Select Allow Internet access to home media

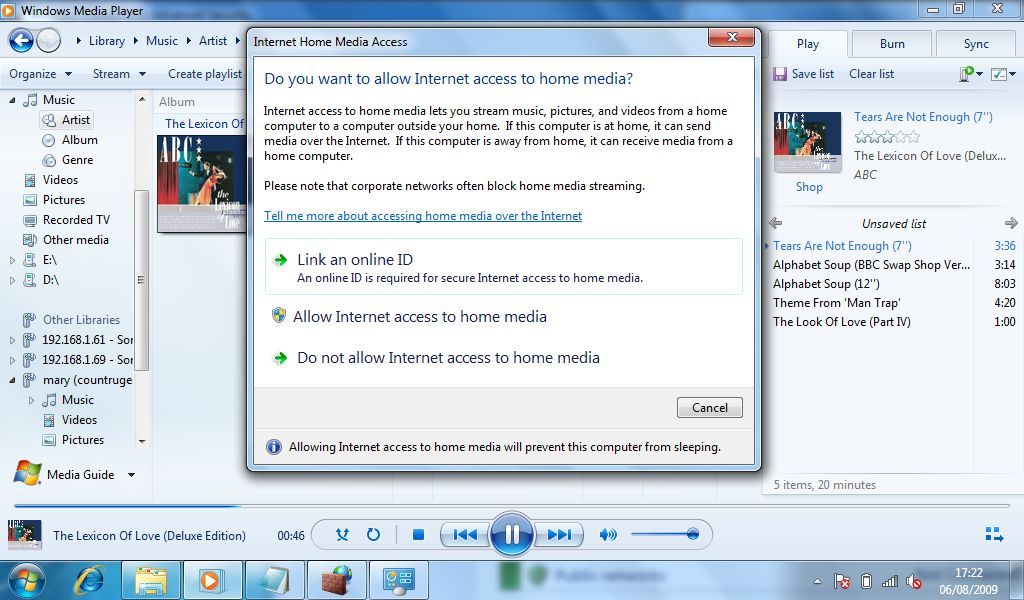[x=421, y=316]
